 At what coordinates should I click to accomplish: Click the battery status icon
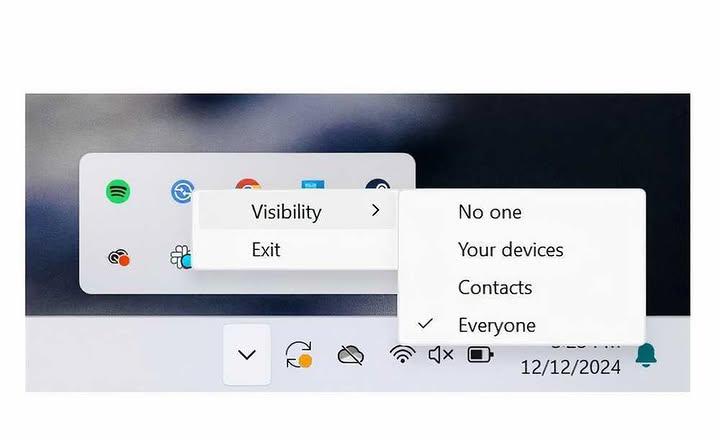click(480, 355)
